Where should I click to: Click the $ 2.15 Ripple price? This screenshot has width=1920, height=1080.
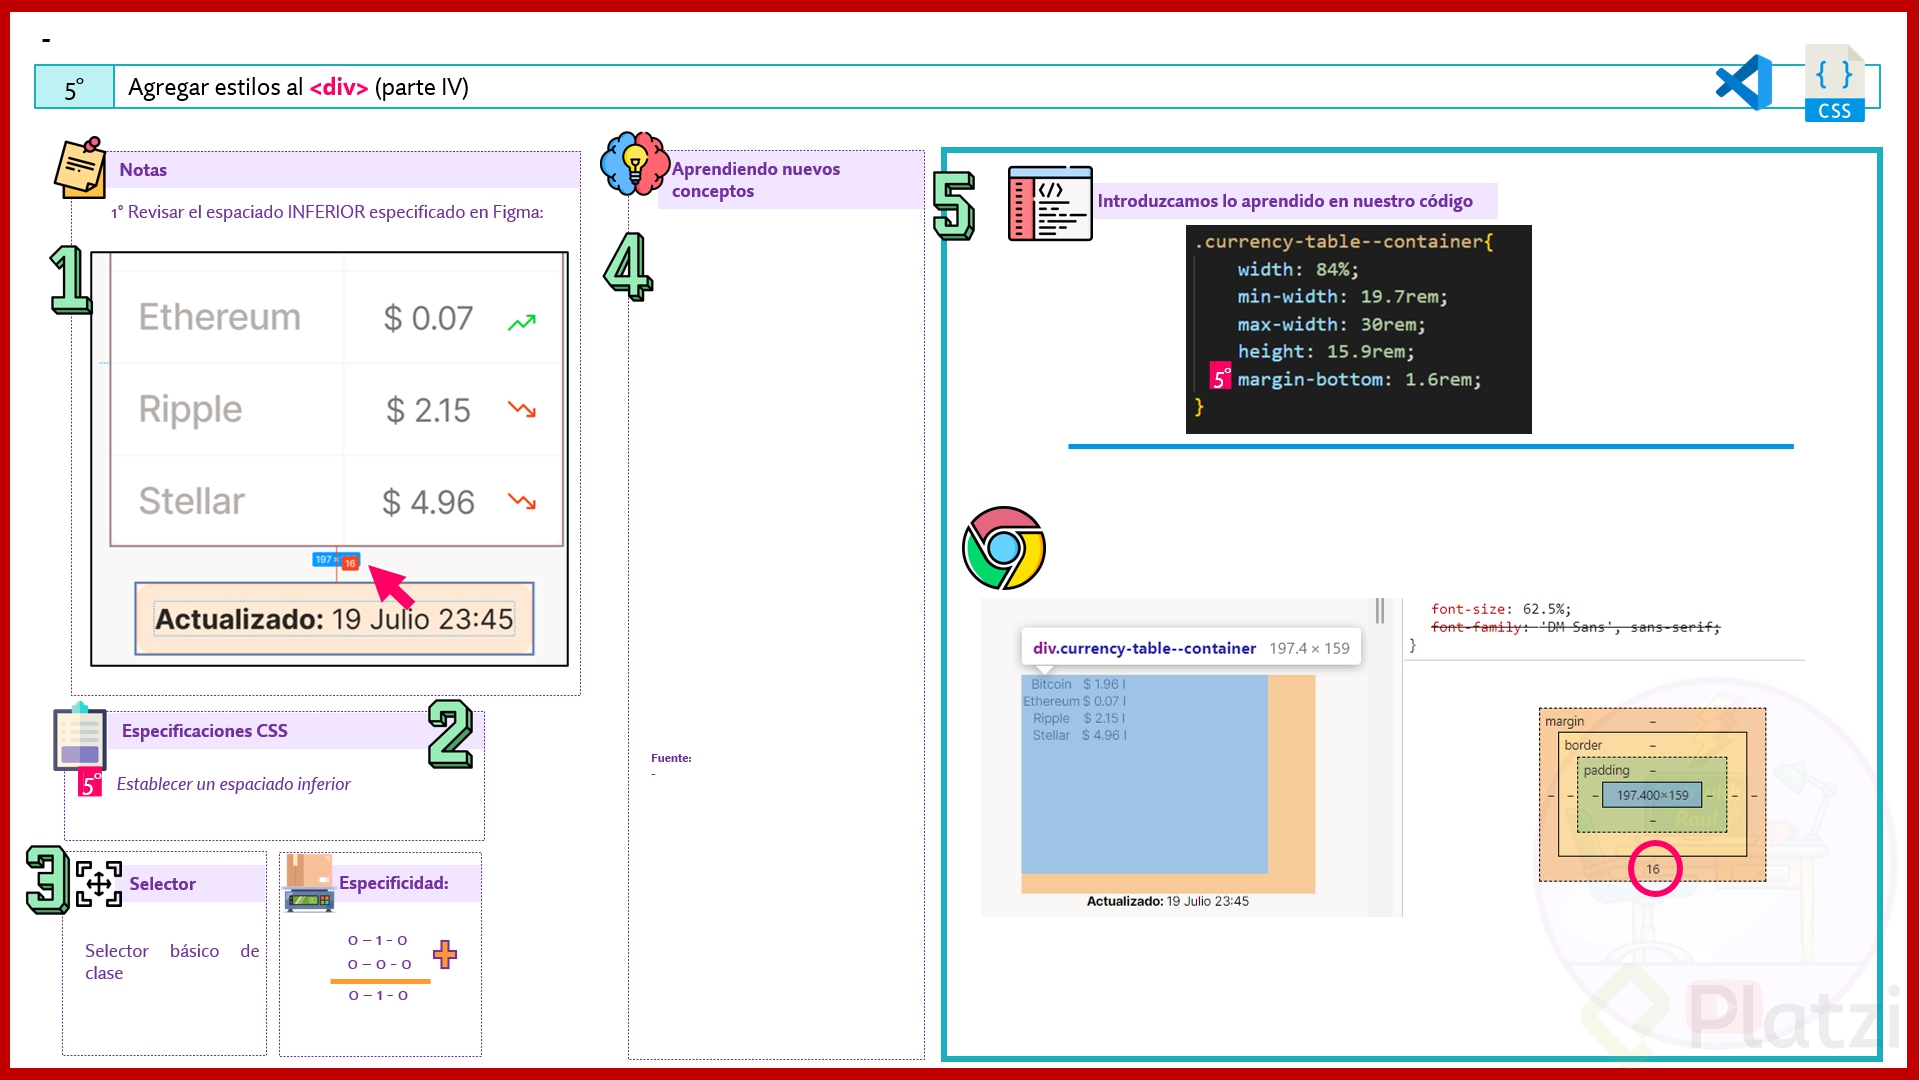[x=428, y=410]
